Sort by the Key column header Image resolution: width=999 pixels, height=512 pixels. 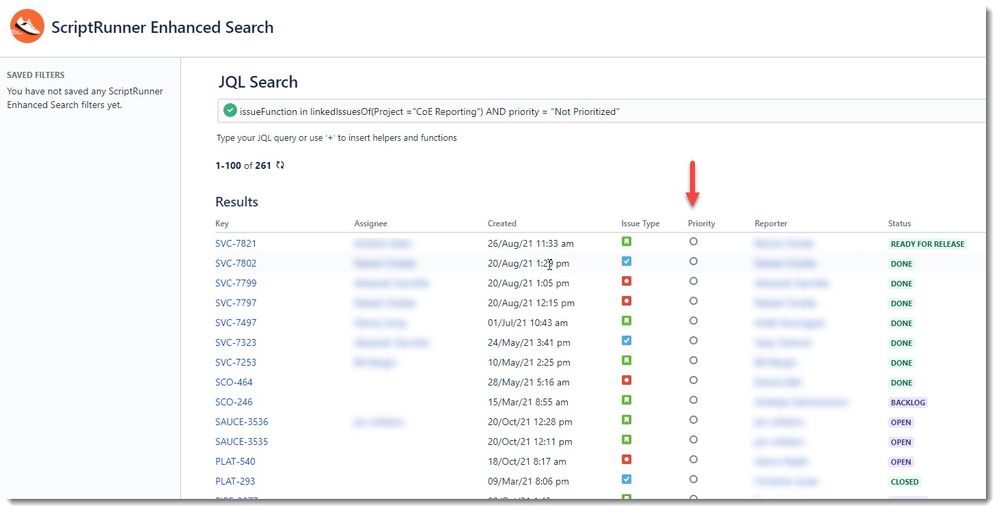(x=222, y=224)
